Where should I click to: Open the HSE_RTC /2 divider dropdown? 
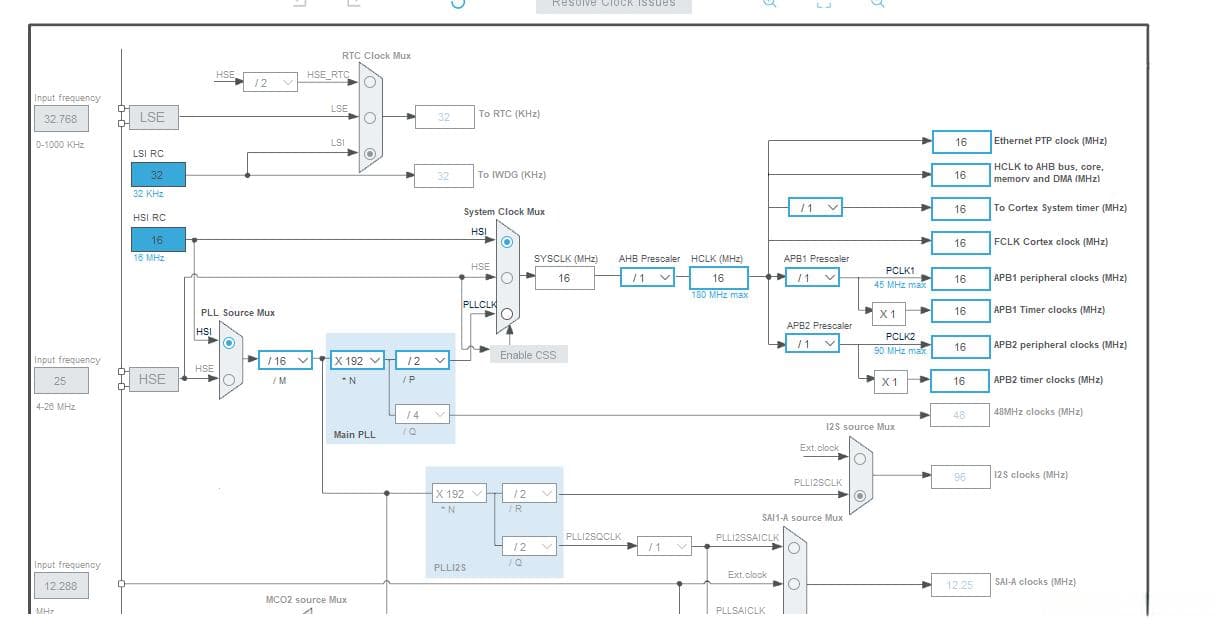coord(271,82)
